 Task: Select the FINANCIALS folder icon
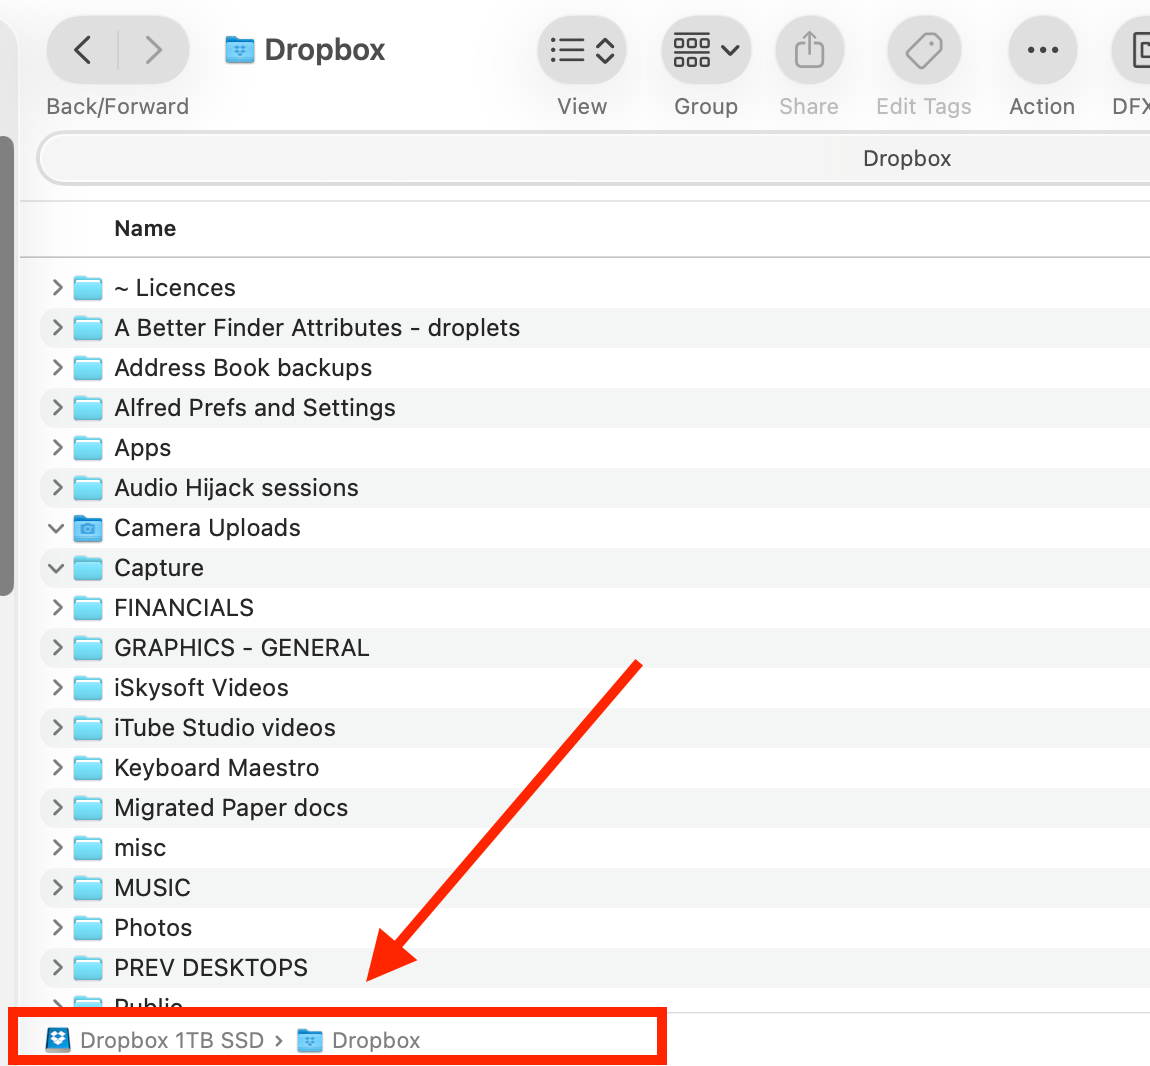click(88, 607)
